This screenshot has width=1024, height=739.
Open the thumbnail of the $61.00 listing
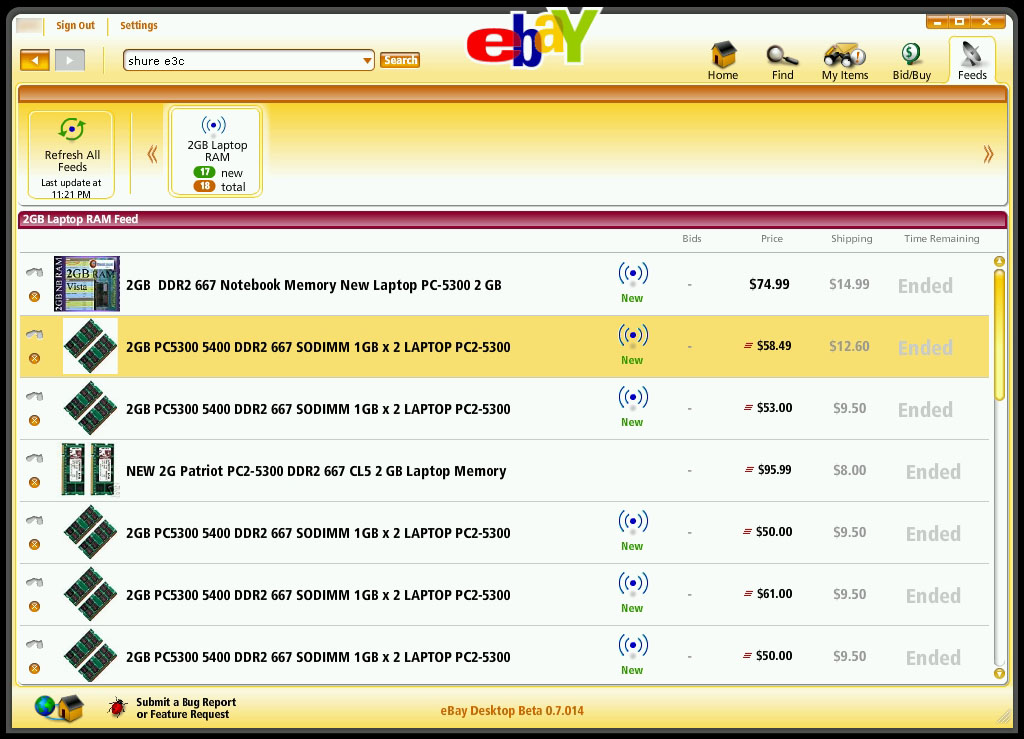(x=90, y=594)
